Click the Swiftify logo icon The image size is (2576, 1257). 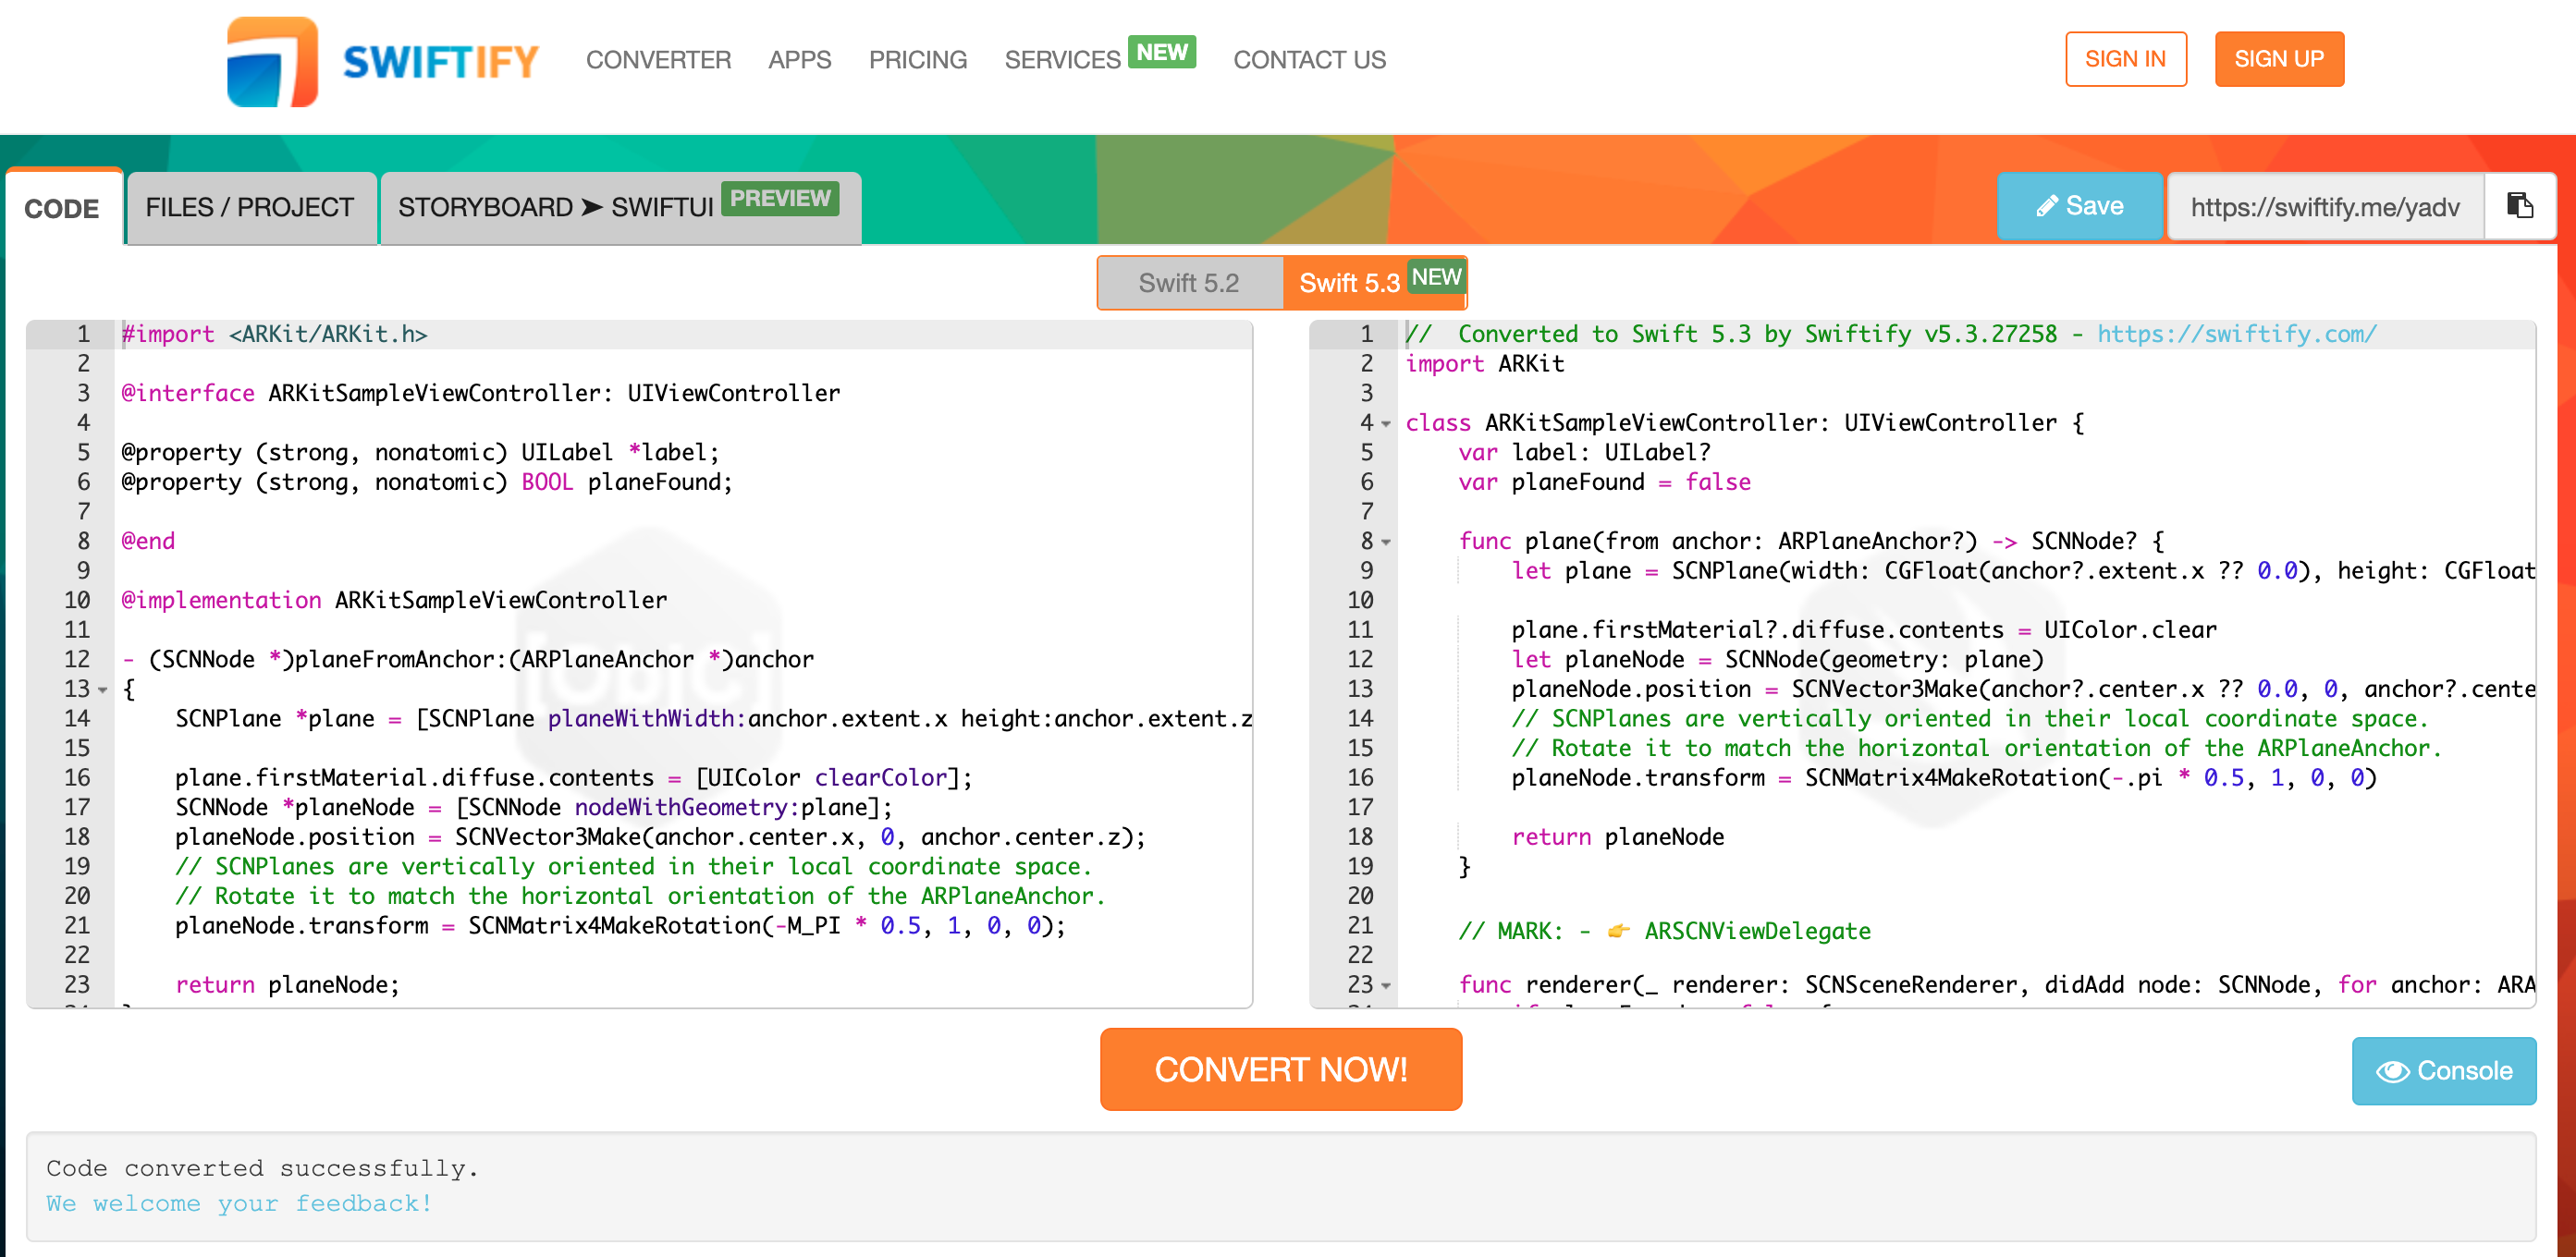click(x=272, y=61)
